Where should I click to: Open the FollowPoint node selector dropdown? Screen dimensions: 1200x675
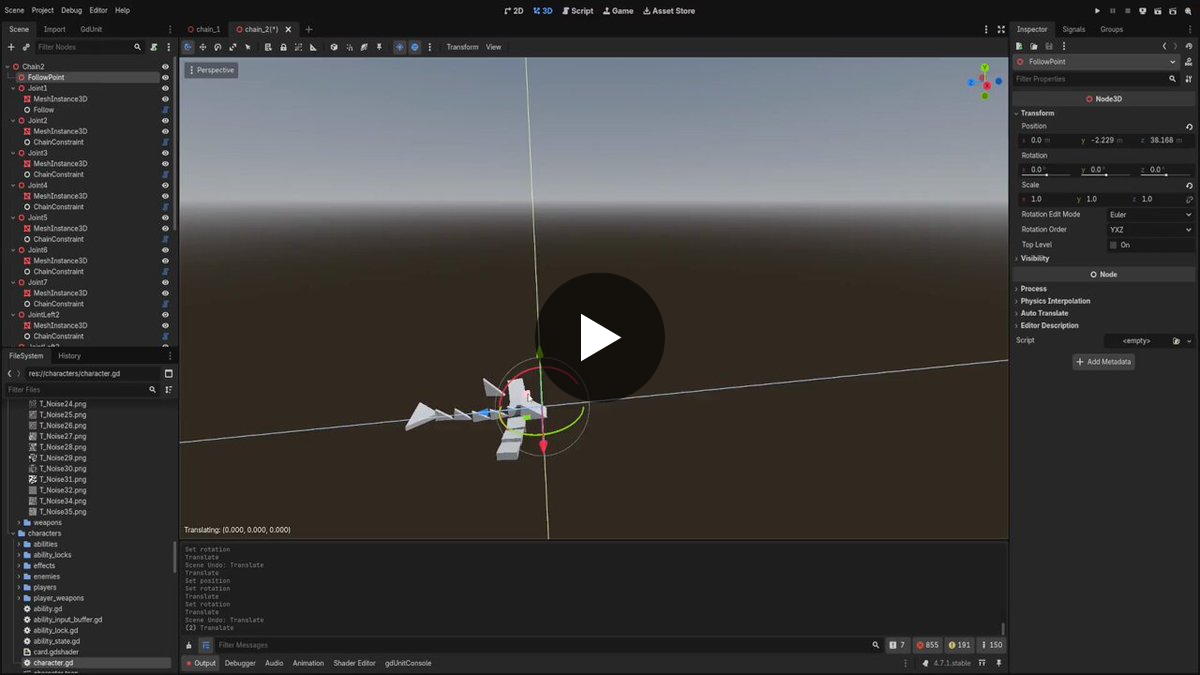tap(1097, 62)
